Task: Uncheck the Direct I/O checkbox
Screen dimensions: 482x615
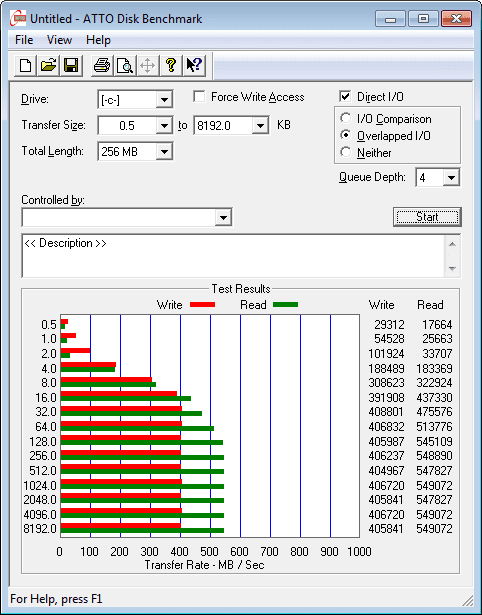Action: [345, 96]
